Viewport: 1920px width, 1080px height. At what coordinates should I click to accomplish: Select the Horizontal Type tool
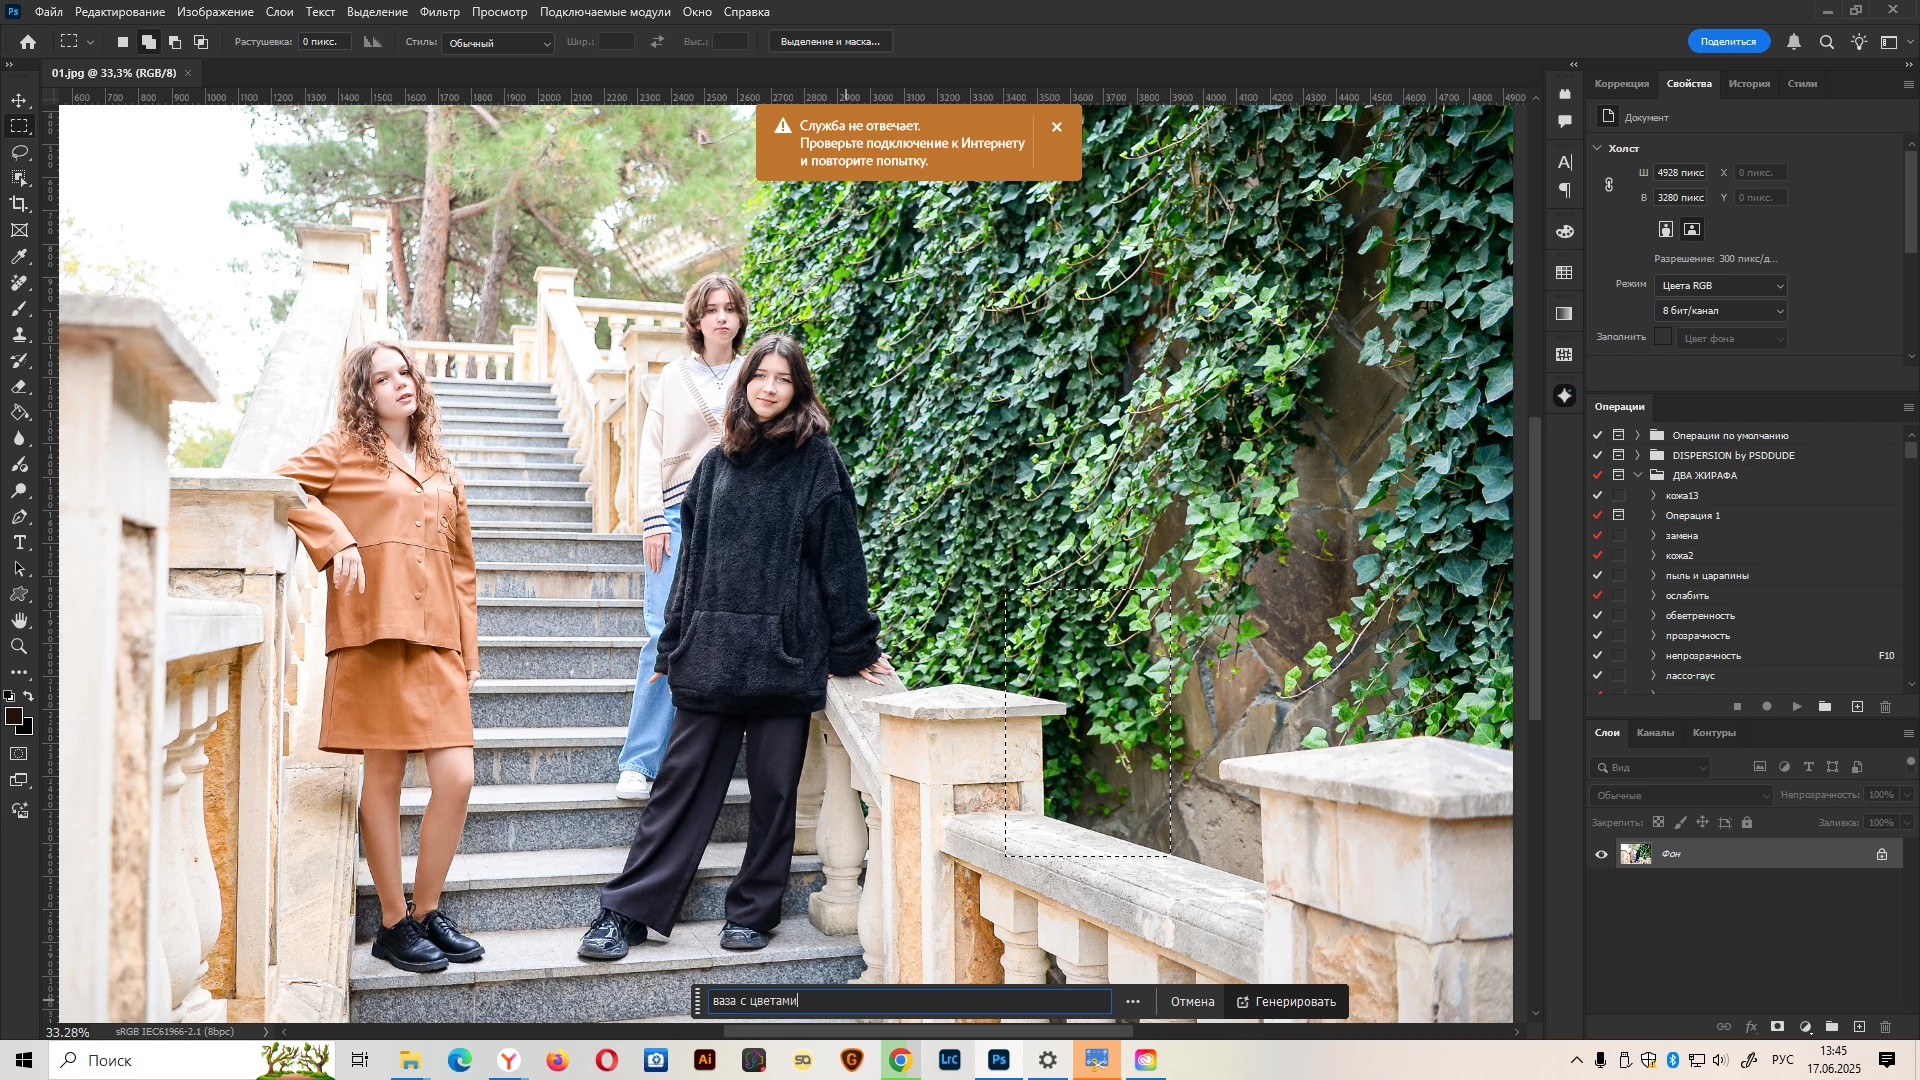19,543
